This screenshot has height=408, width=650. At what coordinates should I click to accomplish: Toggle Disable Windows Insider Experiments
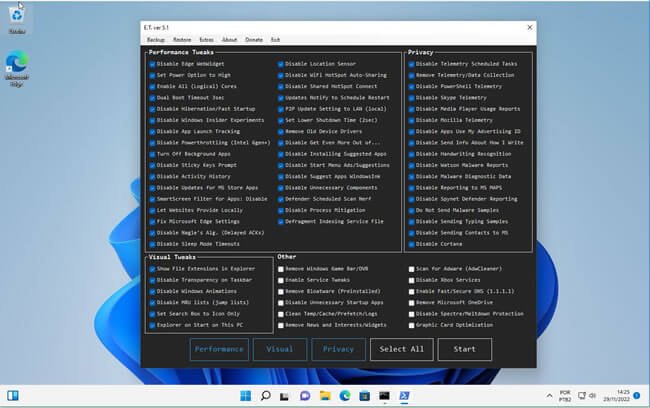click(152, 120)
